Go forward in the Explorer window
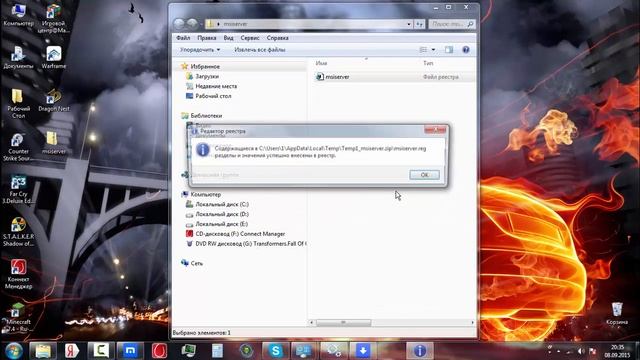The height and width of the screenshot is (360, 640). click(x=192, y=24)
